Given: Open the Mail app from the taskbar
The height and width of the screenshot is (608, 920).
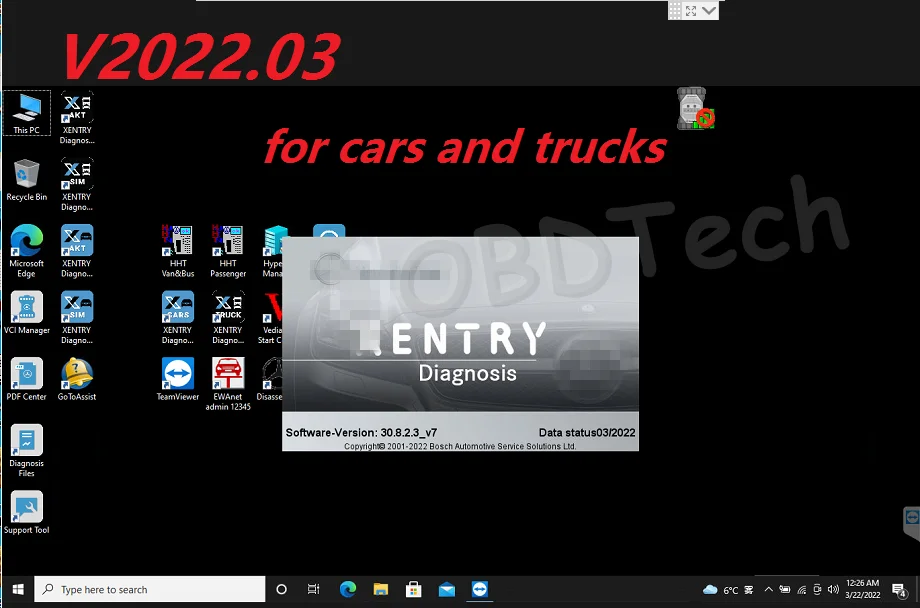Looking at the screenshot, I should (x=447, y=589).
